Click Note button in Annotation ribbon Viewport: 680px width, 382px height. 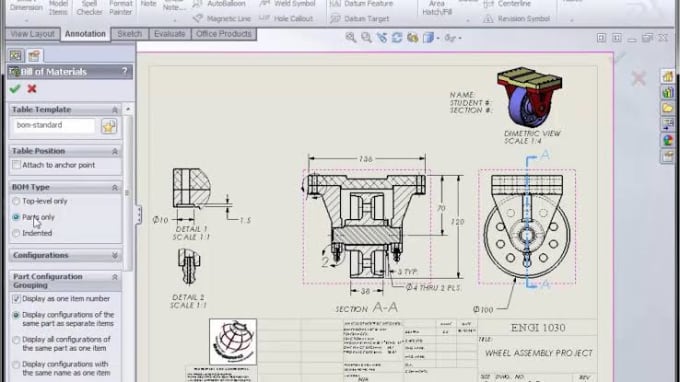[148, 4]
